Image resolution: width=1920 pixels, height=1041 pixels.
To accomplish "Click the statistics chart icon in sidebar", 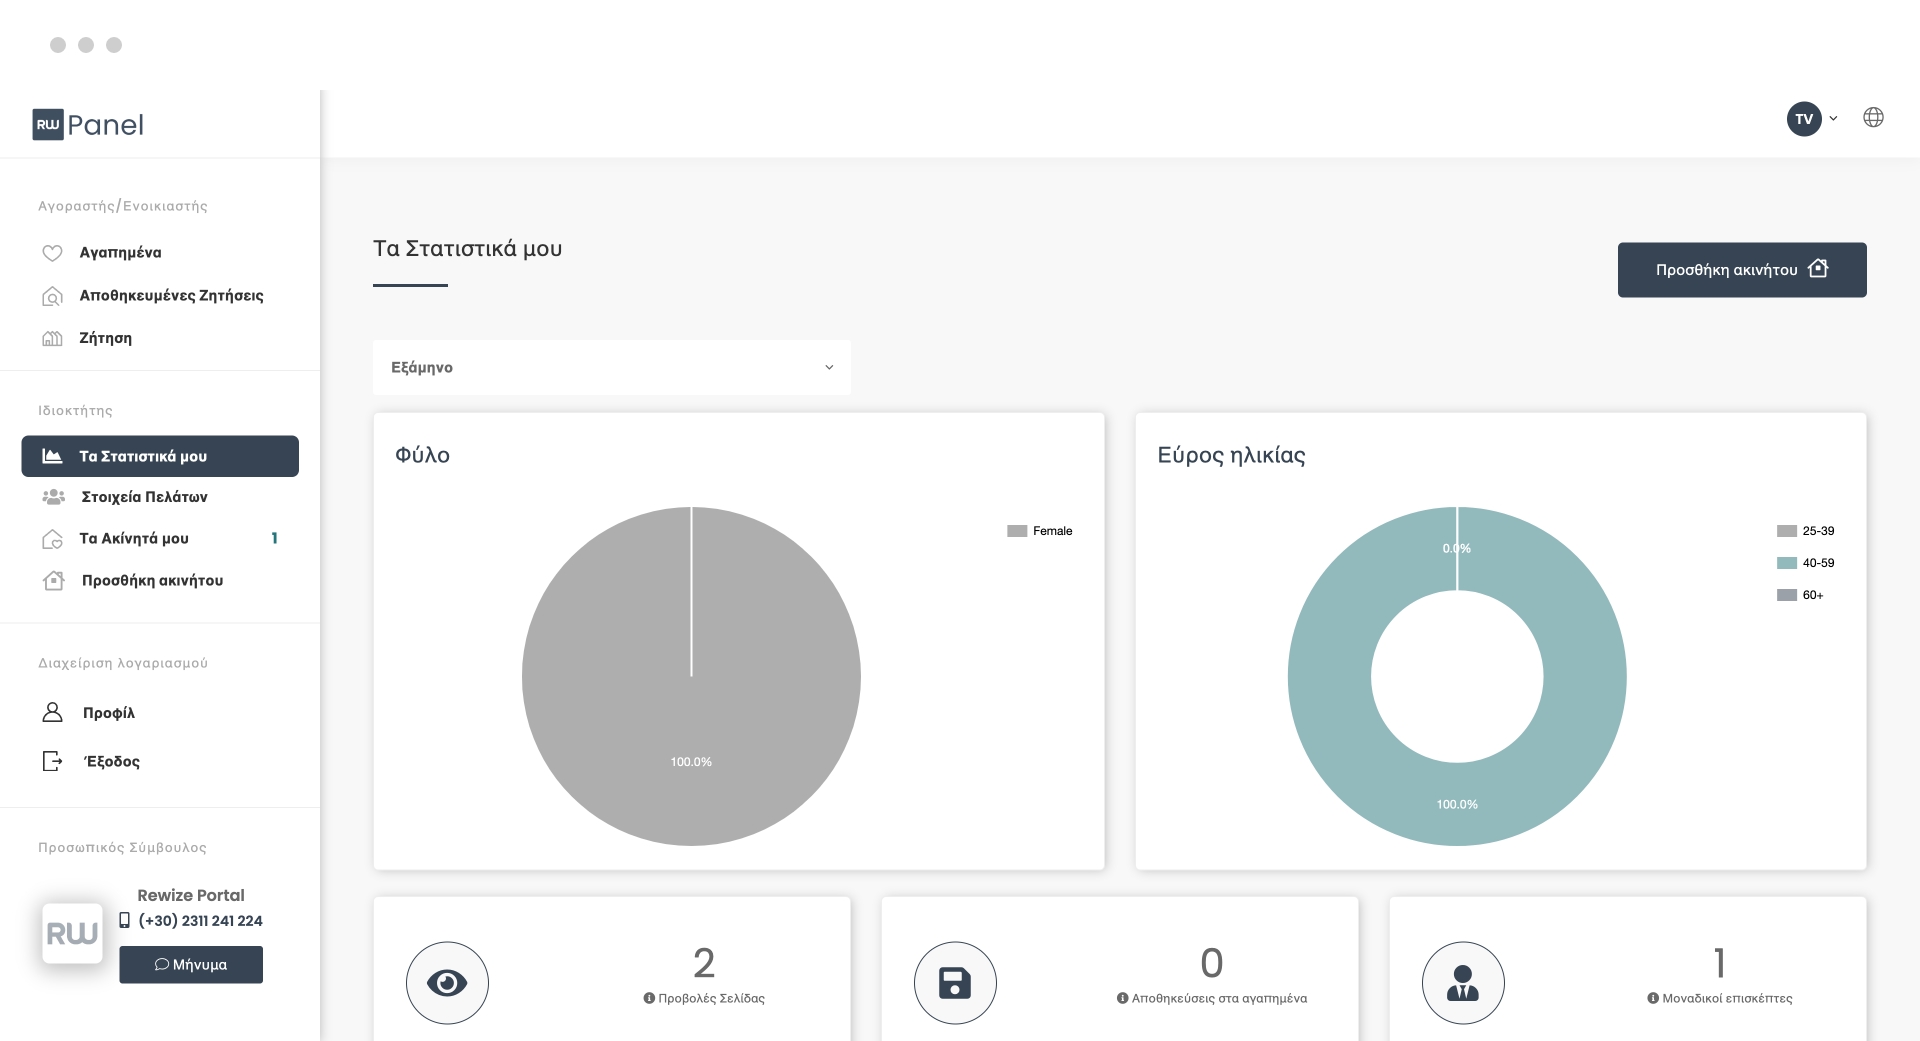I will pyautogui.click(x=52, y=456).
